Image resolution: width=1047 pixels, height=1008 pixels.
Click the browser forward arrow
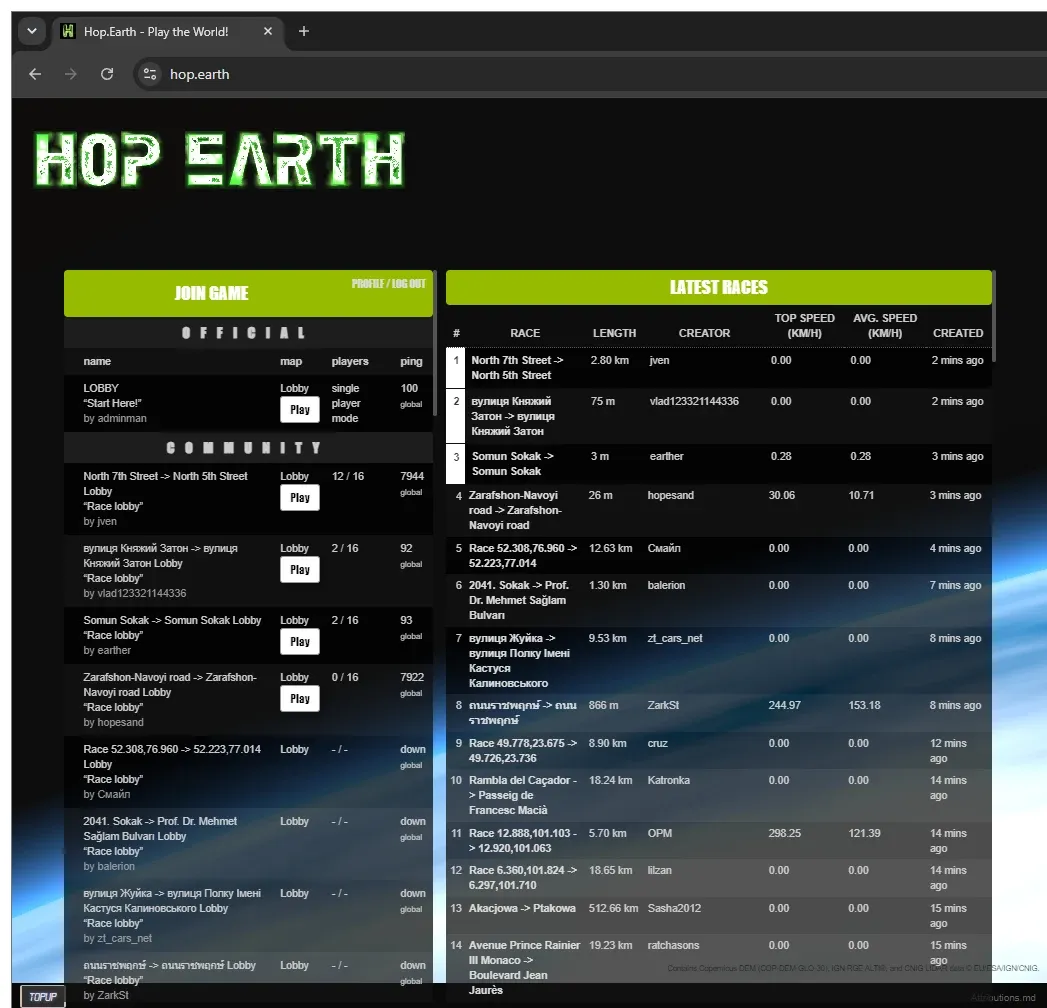click(x=71, y=74)
